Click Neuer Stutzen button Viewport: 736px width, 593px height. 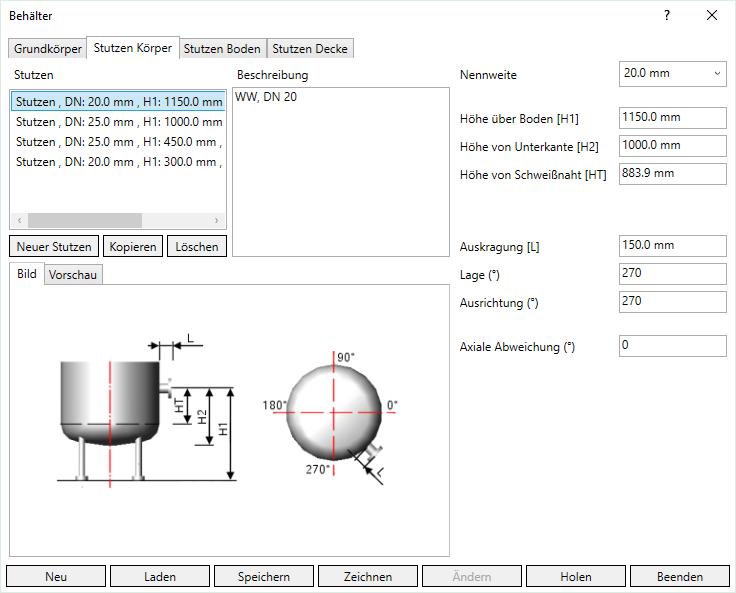(x=54, y=246)
